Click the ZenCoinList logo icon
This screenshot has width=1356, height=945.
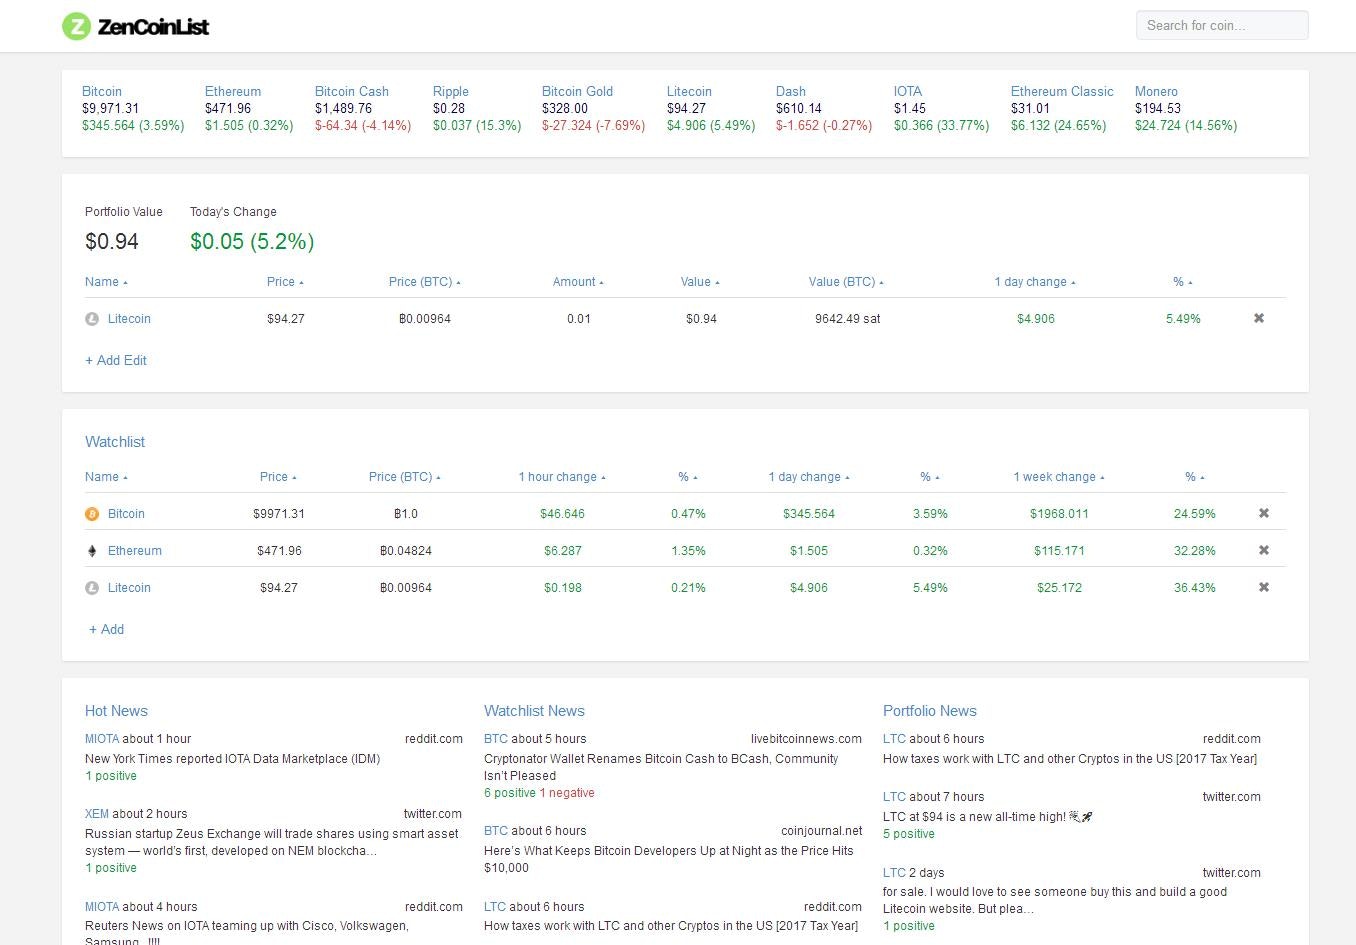point(76,26)
